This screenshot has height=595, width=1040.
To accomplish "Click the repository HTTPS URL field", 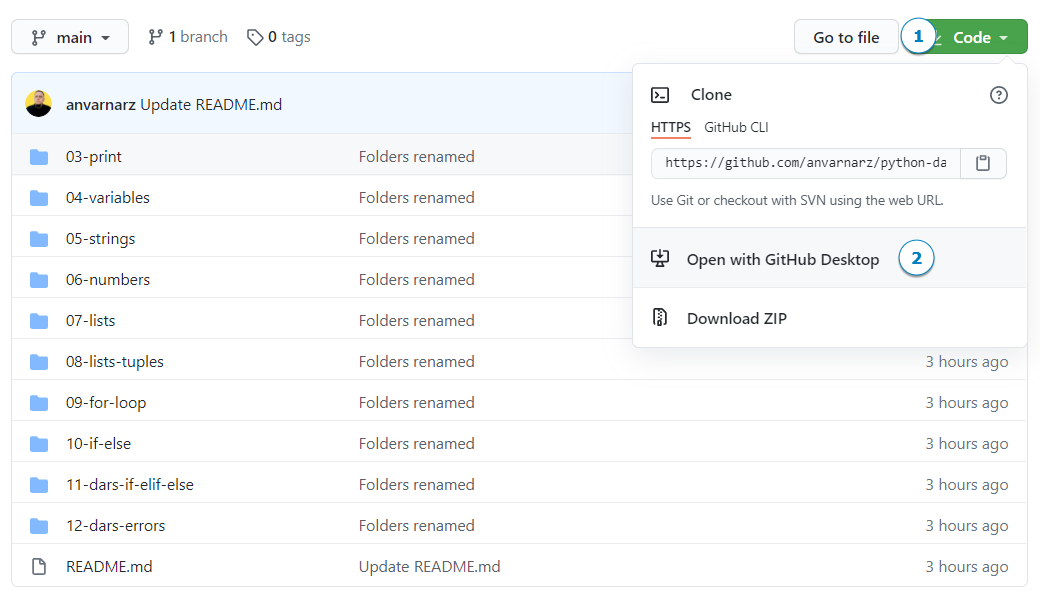I will point(805,163).
